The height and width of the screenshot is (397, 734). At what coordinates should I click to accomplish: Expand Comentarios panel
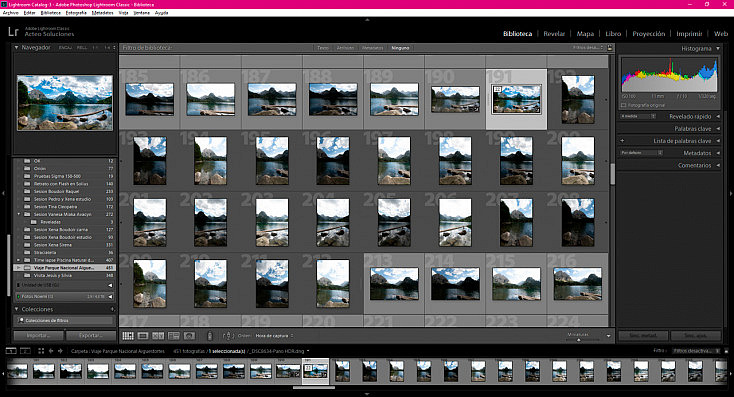coord(718,165)
